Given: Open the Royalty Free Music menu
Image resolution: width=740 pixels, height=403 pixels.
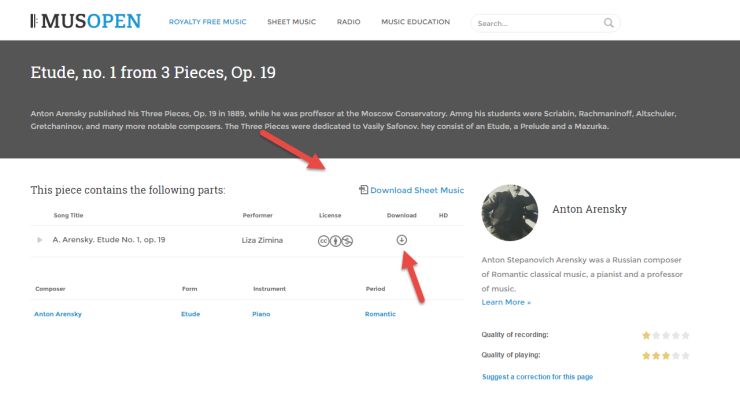Looking at the screenshot, I should pyautogui.click(x=208, y=22).
